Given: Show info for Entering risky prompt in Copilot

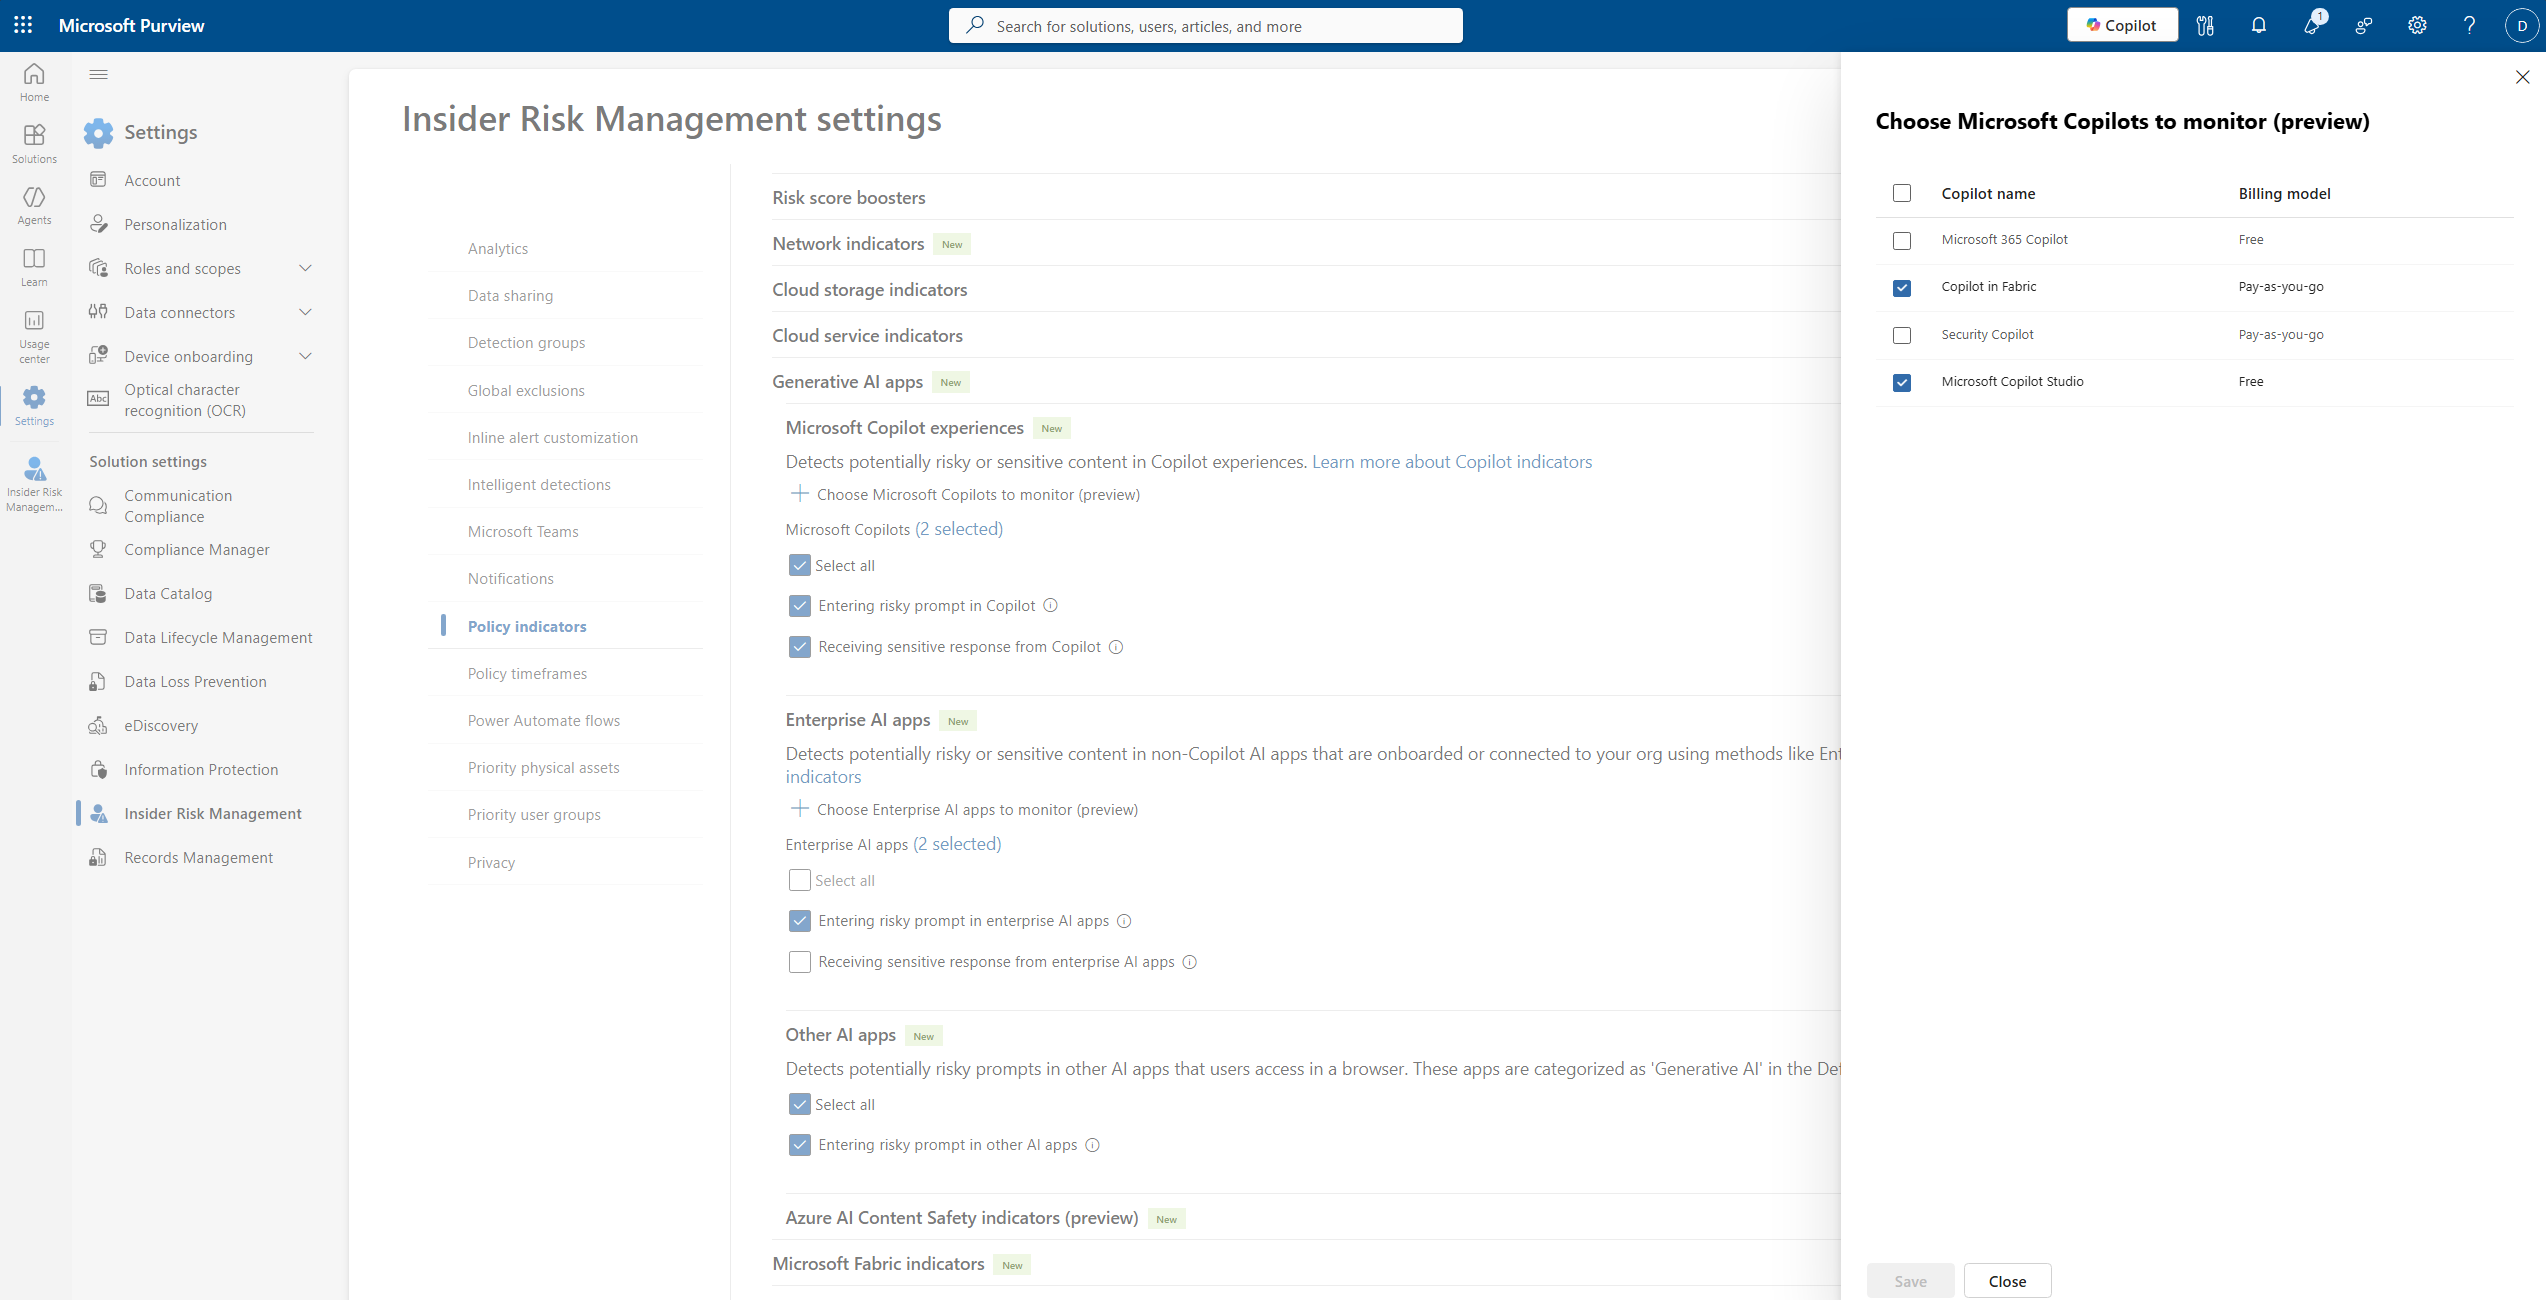Looking at the screenshot, I should pos(1050,605).
